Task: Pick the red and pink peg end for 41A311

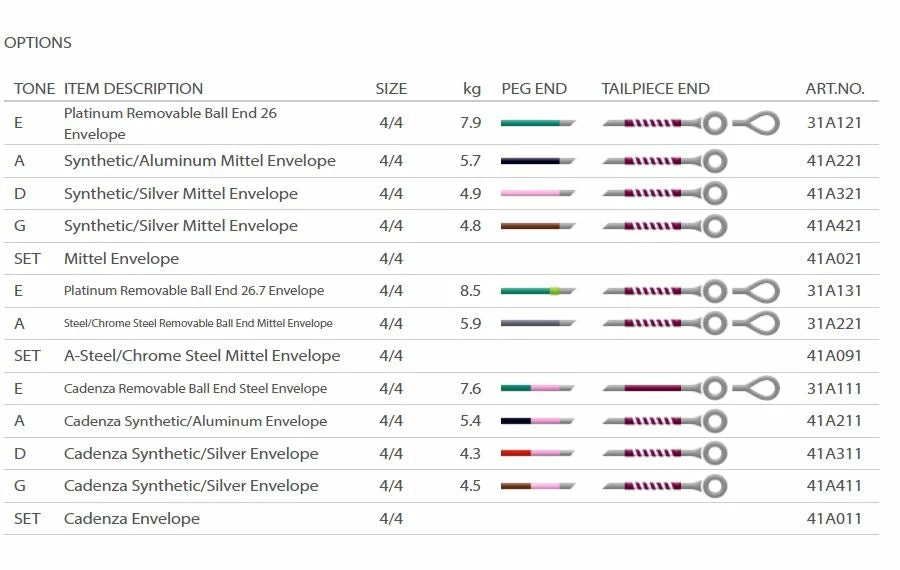Action: point(537,454)
